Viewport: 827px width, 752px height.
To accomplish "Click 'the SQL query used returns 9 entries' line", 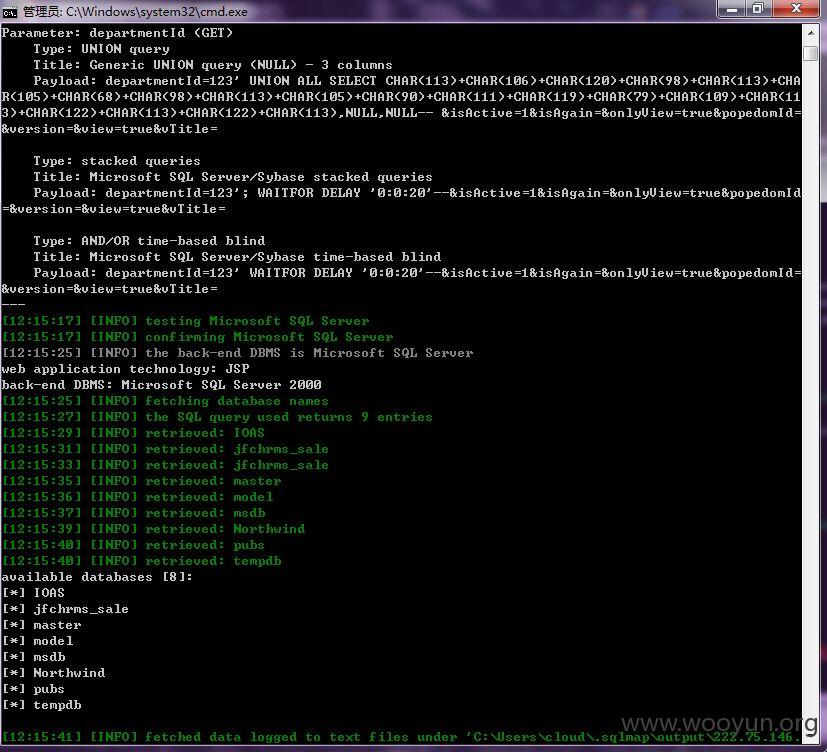I will pos(217,417).
